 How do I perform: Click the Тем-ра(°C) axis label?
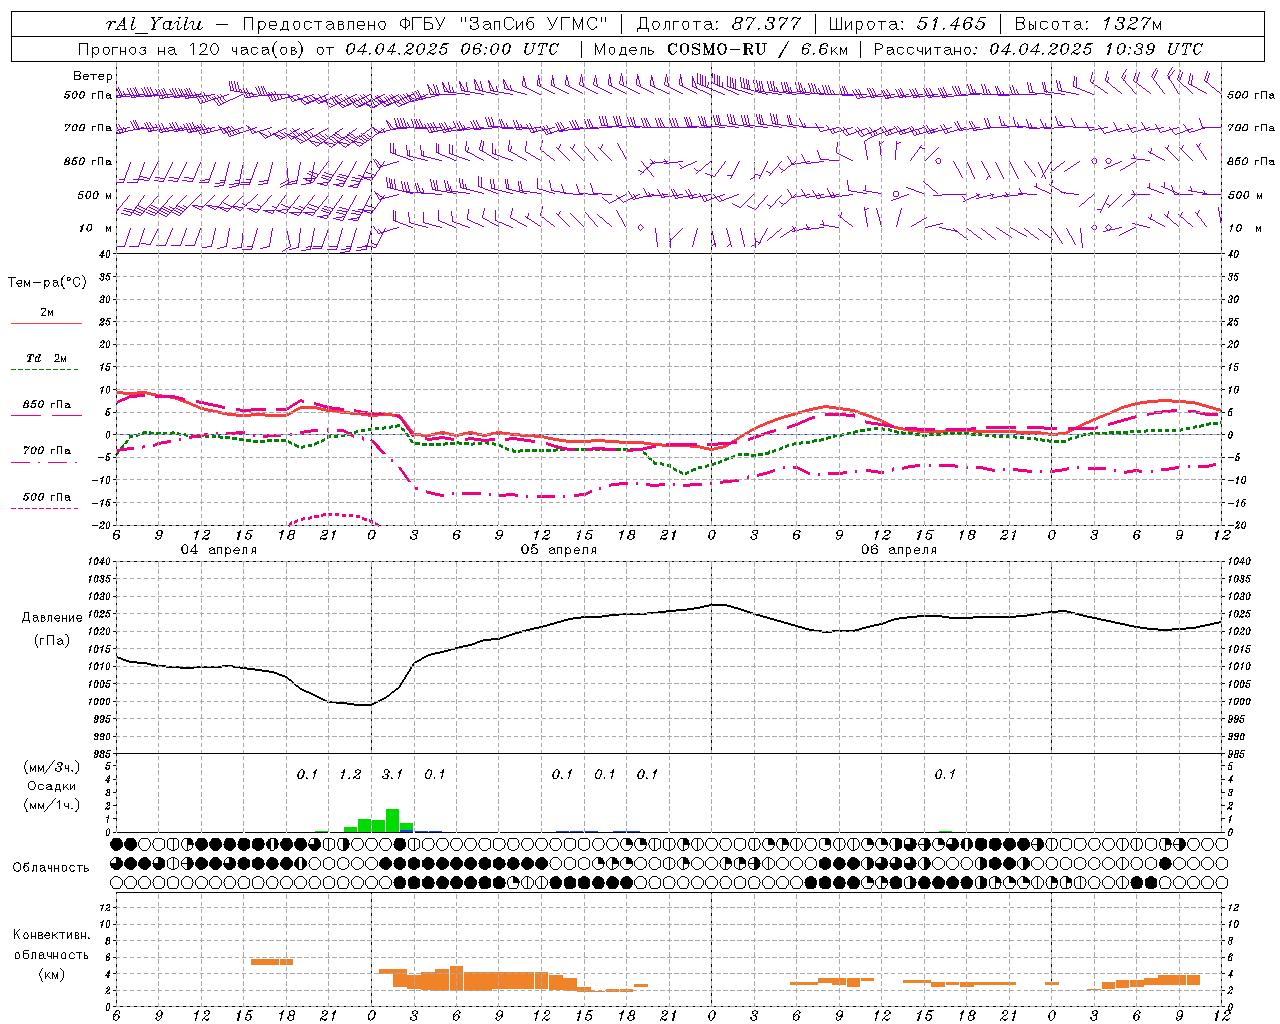[x=47, y=283]
